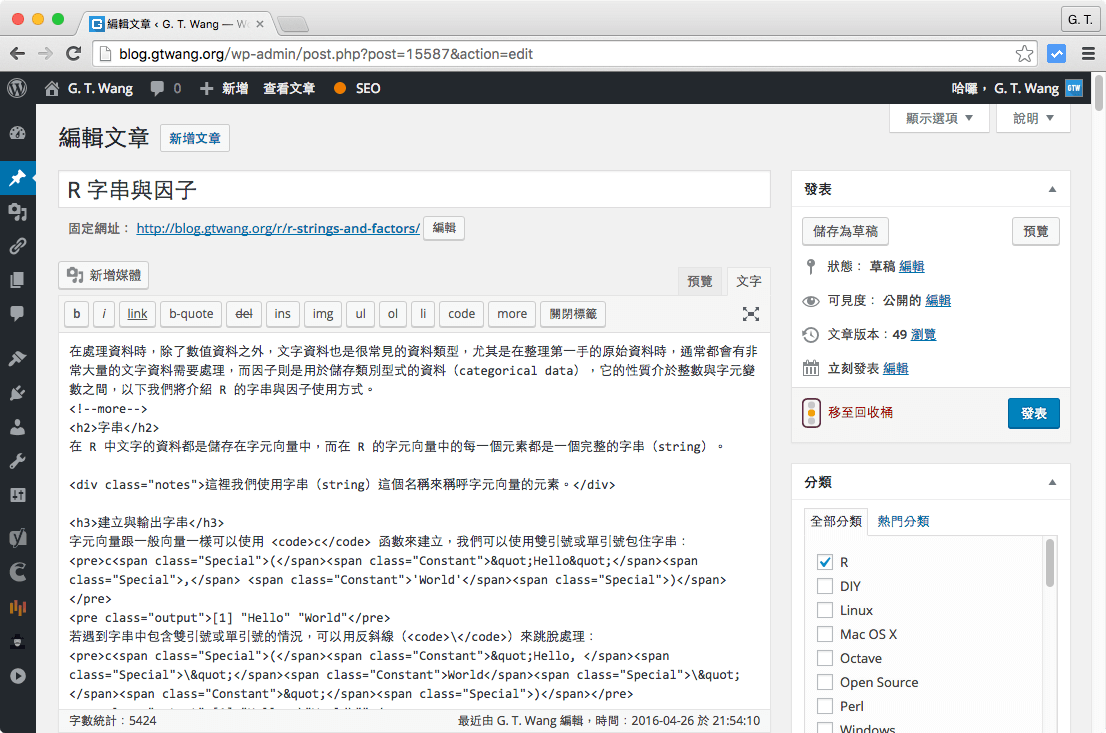Open the Media library icon in admin sidebar
Viewport: 1106px width, 733px height.
[17, 212]
